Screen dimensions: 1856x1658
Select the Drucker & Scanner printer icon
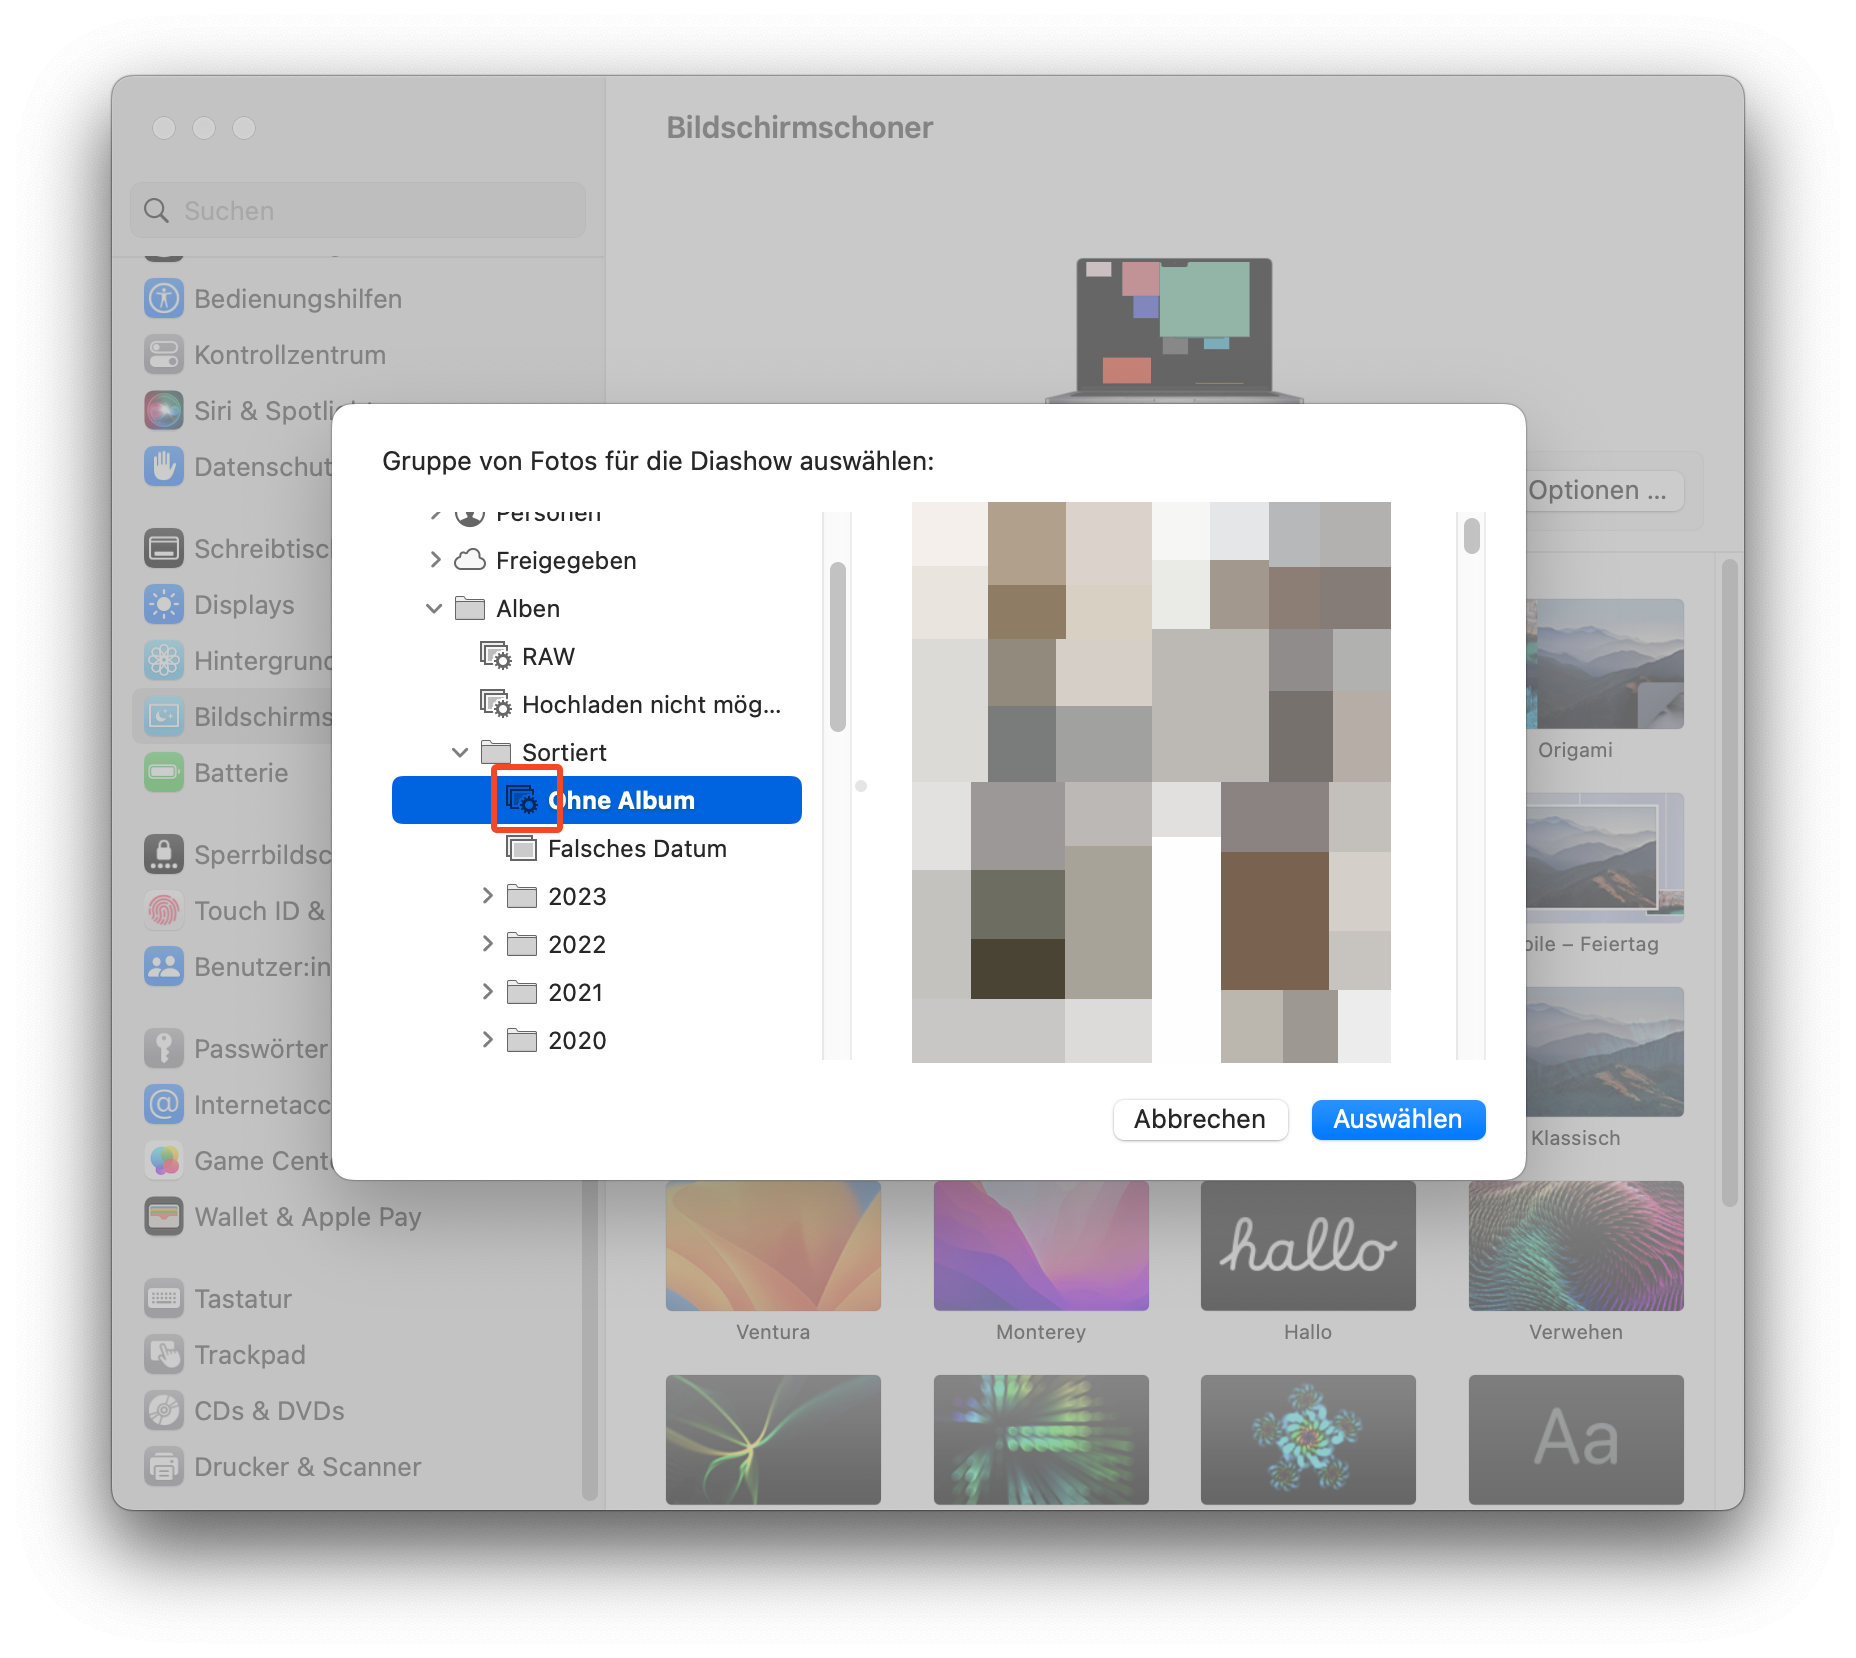[x=164, y=1466]
